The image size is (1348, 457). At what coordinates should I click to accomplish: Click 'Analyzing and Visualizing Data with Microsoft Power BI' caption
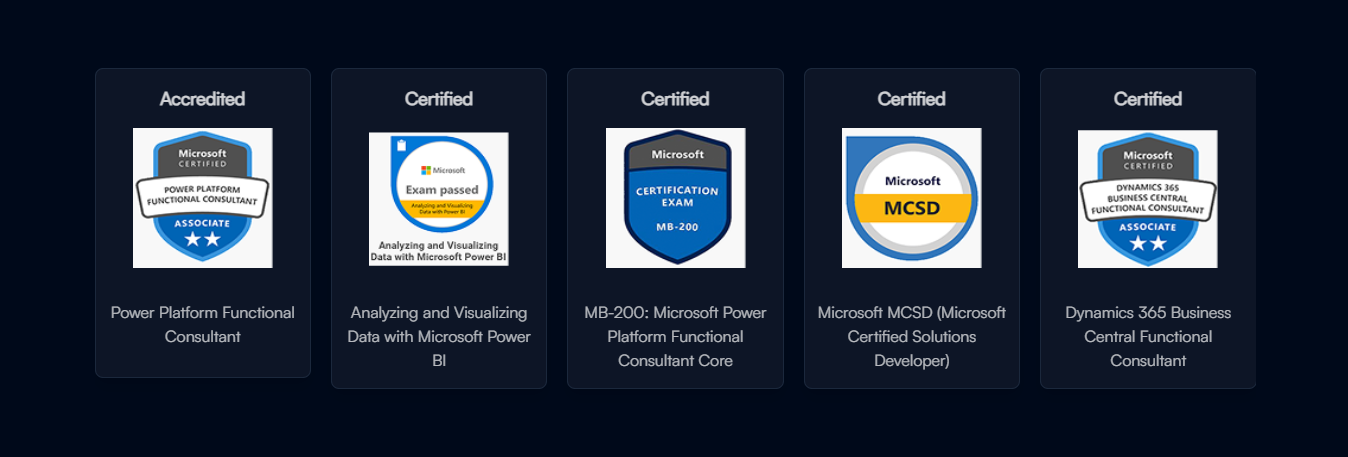pos(439,336)
